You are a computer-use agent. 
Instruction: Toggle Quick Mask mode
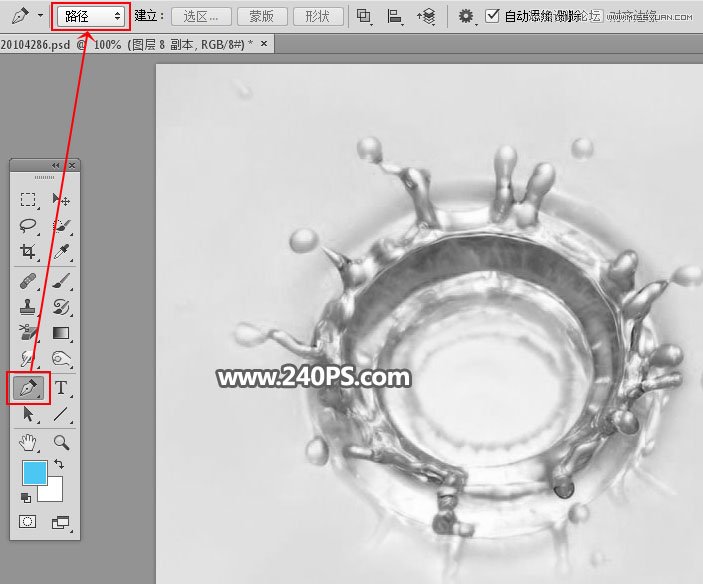pyautogui.click(x=27, y=522)
